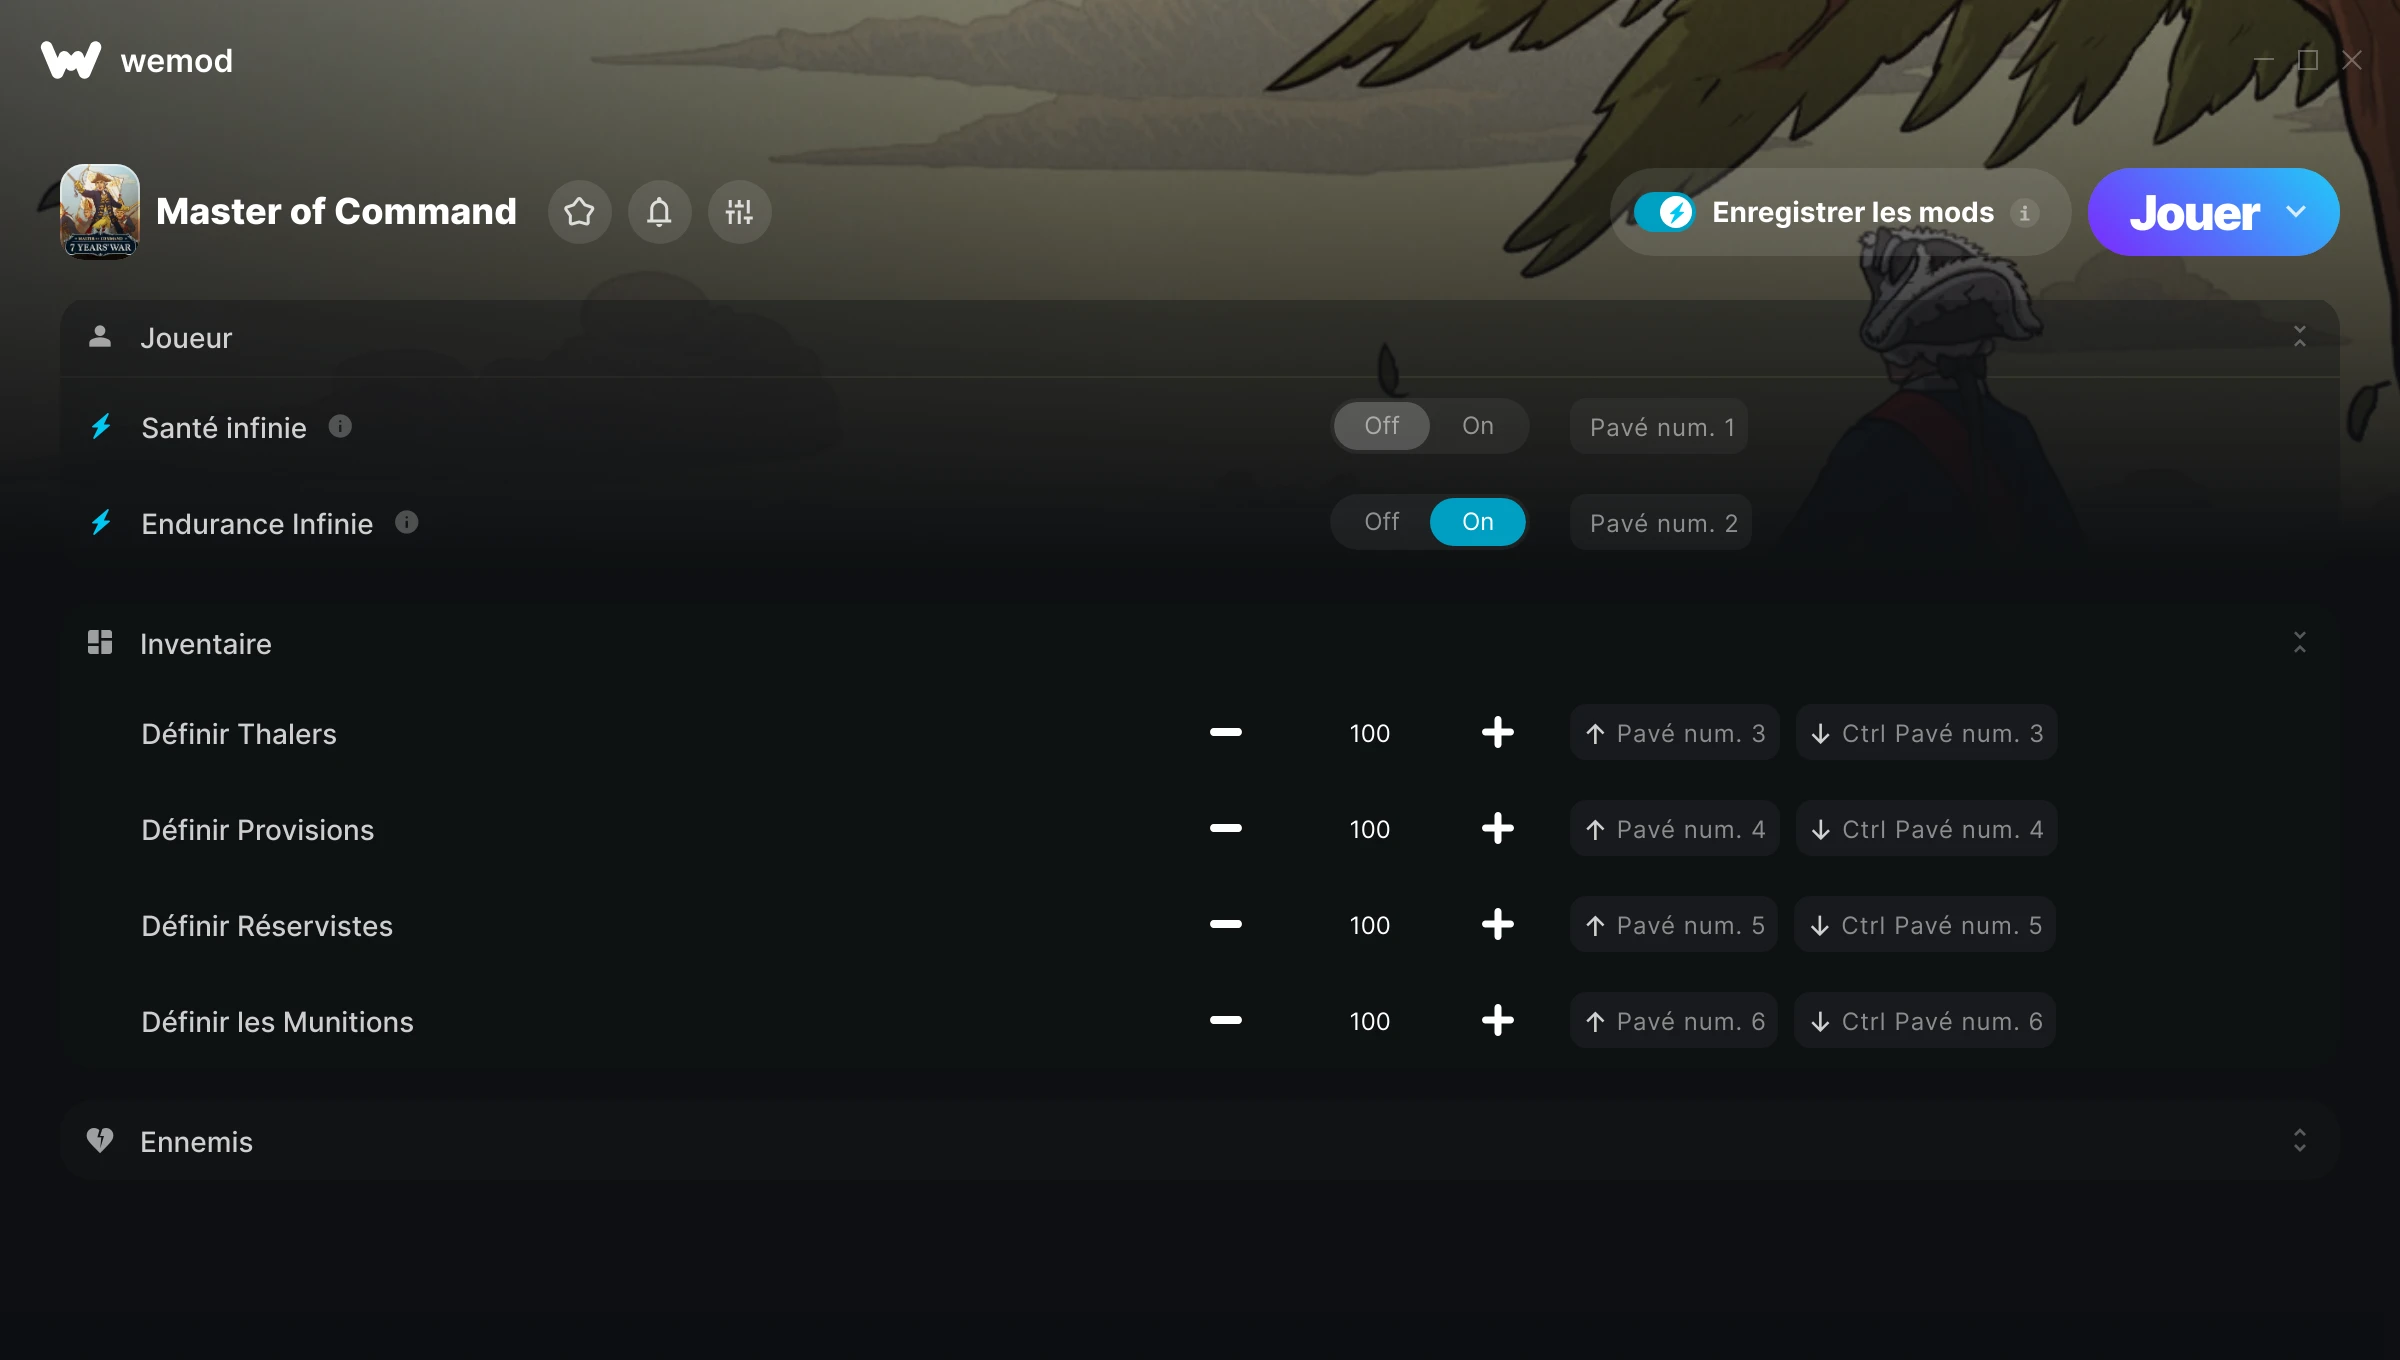View info about Enregistrer les mods

pos(2024,213)
